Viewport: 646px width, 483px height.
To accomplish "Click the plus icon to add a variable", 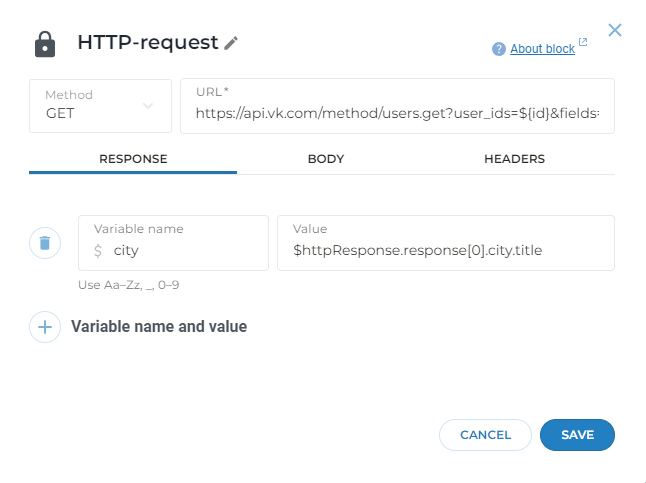I will (x=45, y=327).
